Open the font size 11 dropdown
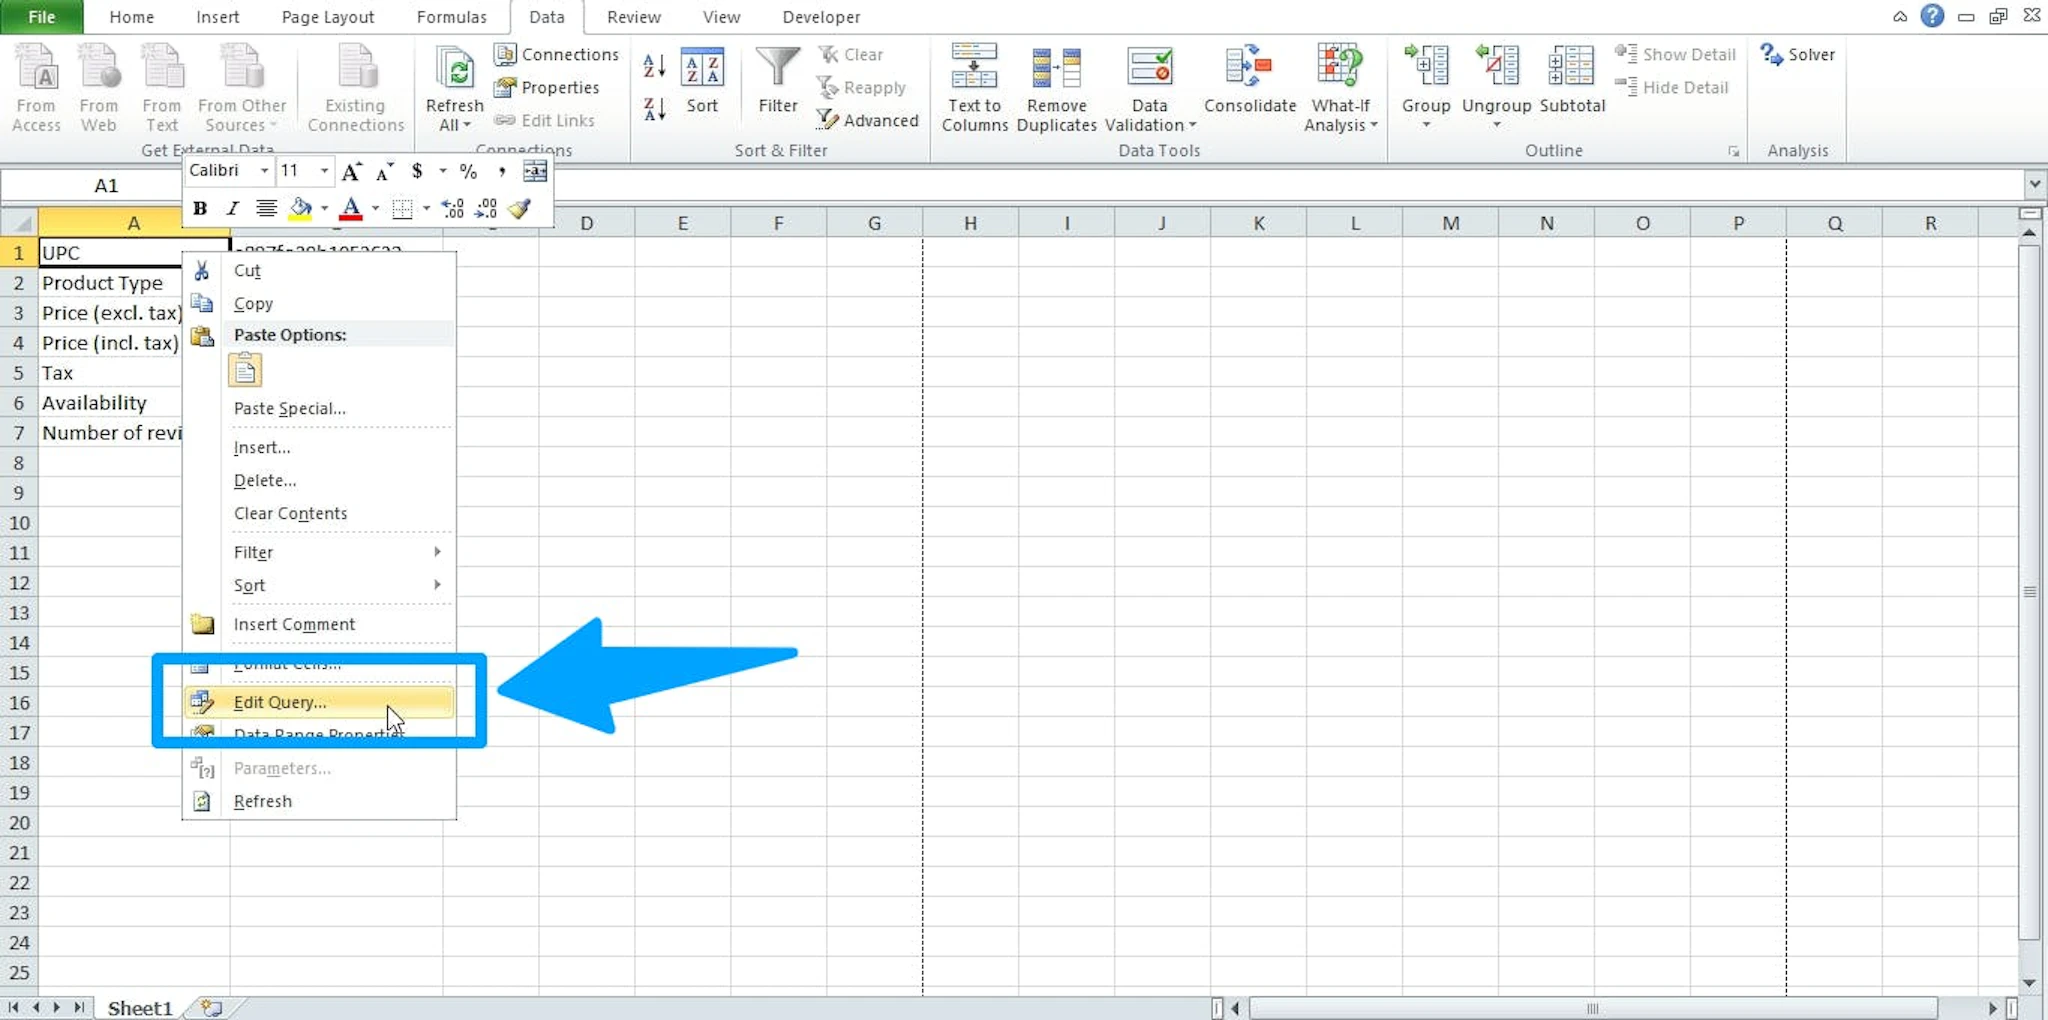The height and width of the screenshot is (1020, 2048). pyautogui.click(x=324, y=171)
